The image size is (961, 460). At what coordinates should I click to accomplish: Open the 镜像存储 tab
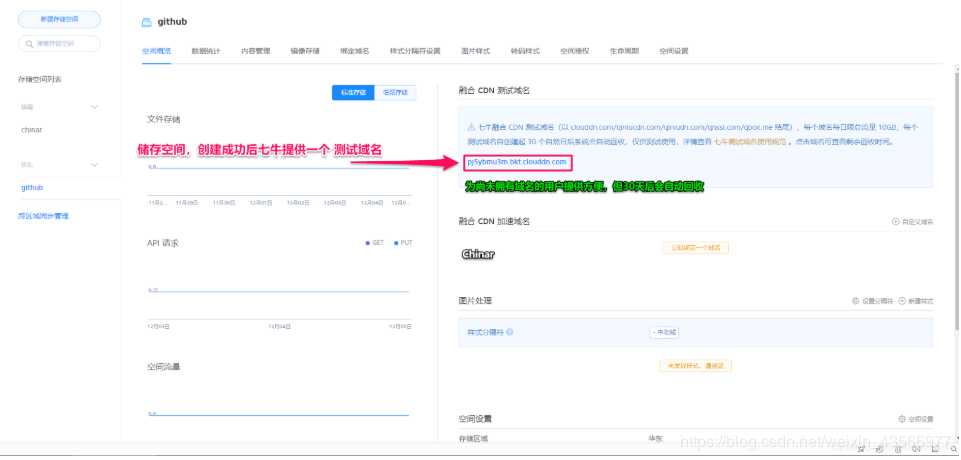tap(305, 51)
